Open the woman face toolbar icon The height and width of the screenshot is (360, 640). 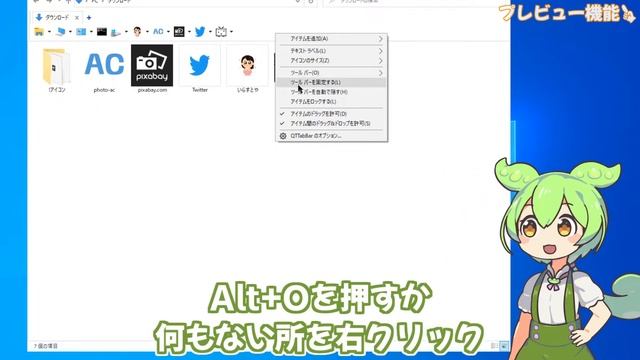point(137,31)
